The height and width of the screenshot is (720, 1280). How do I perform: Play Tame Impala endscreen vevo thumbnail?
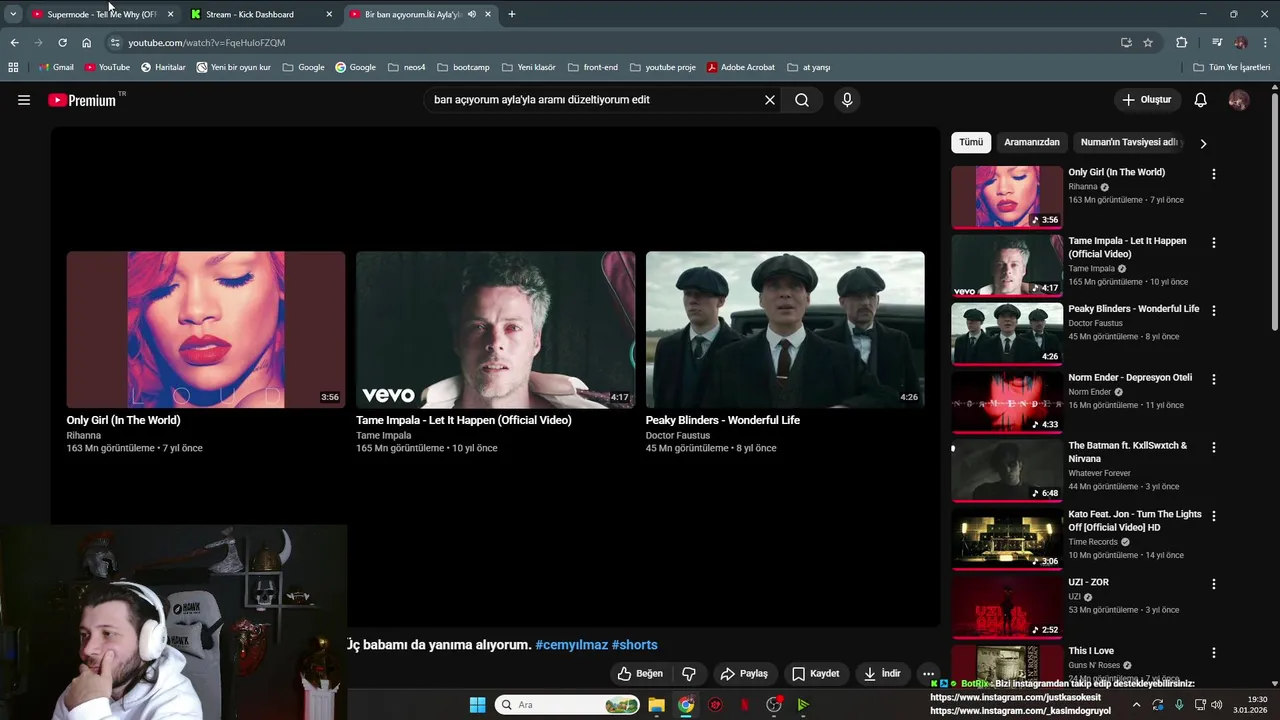[x=495, y=330]
